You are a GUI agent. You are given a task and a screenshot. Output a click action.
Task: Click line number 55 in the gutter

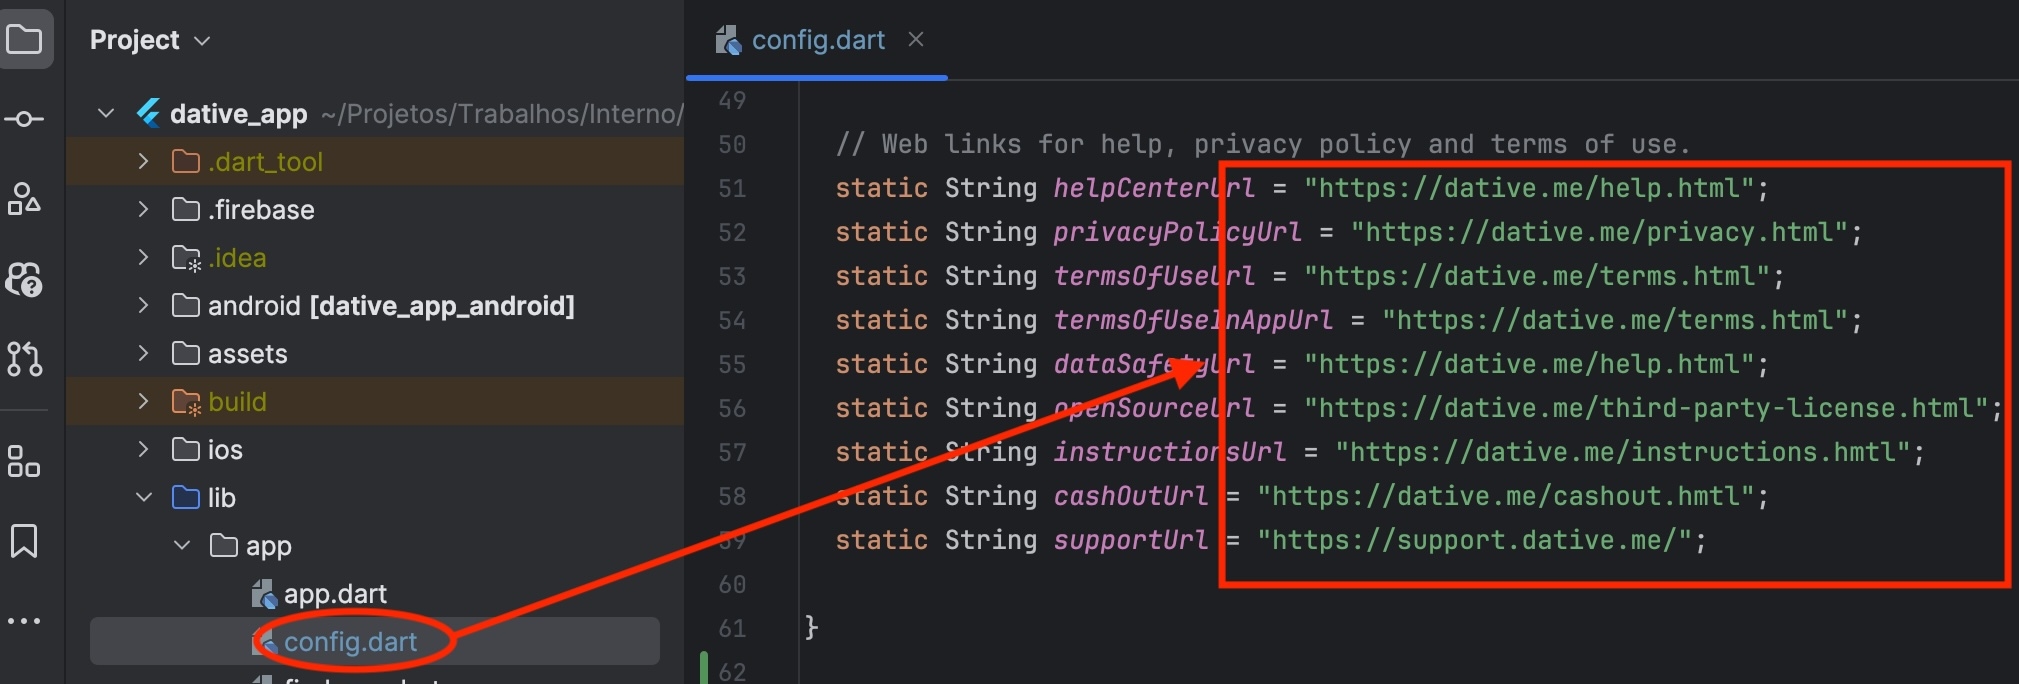click(x=732, y=364)
